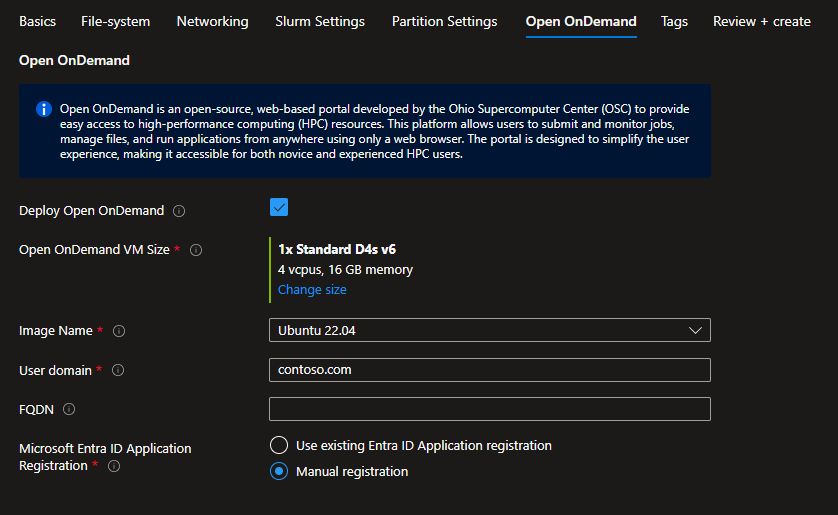Click info icon beside Open OnDemand VM Size
This screenshot has width=838, height=515.
pos(196,250)
